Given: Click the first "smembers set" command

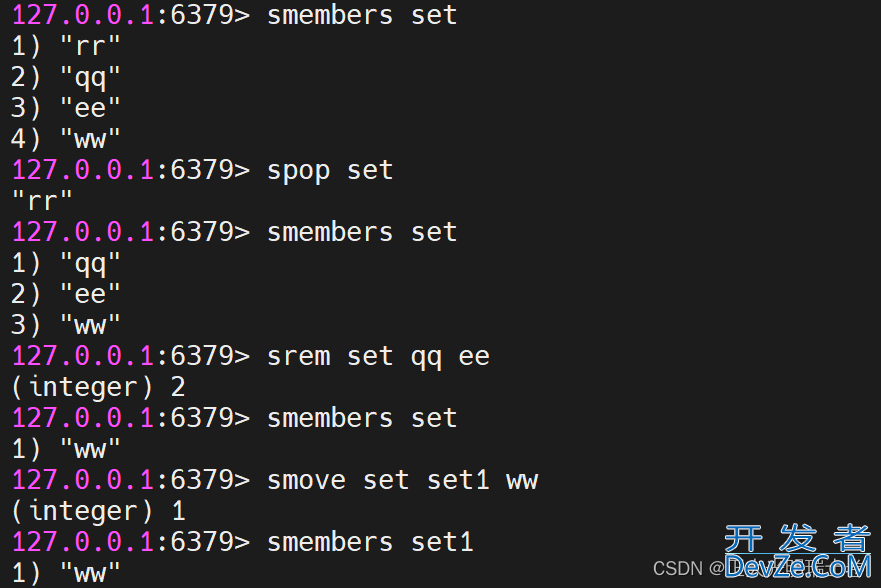Looking at the screenshot, I should pos(362,15).
